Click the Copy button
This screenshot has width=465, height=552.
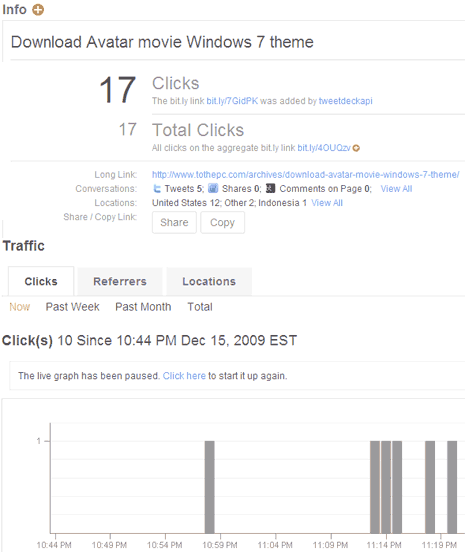[222, 222]
